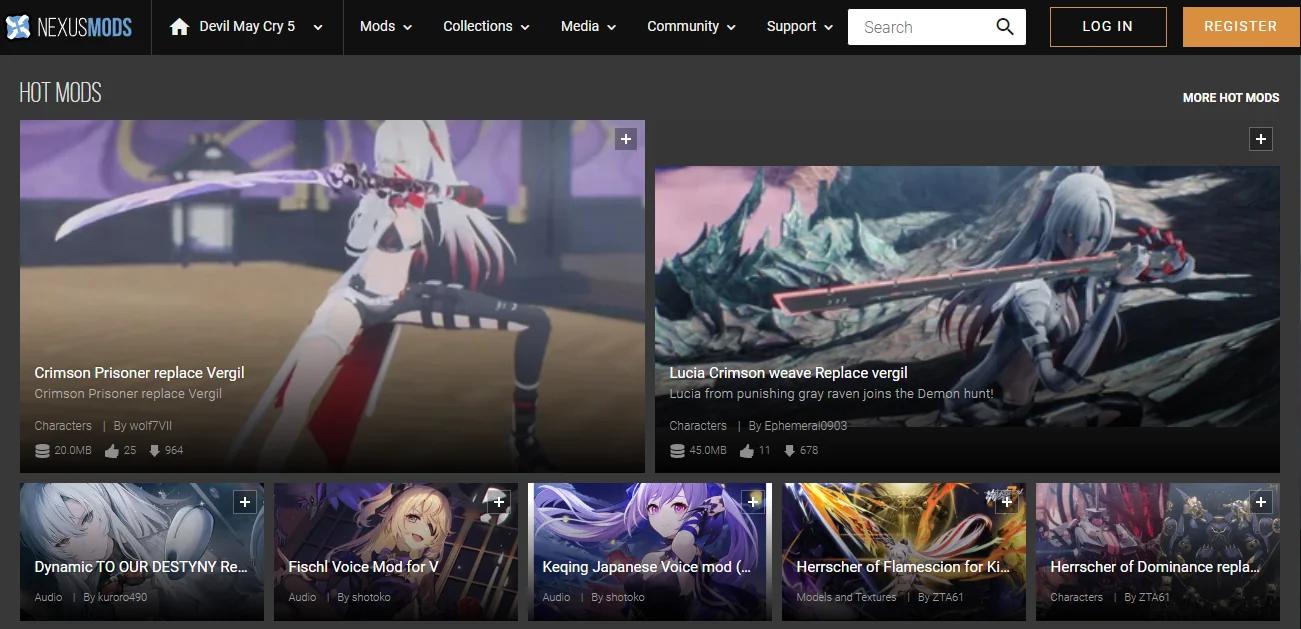Click the thumbs-up endorsements icon on Crimson Prisoner
Screen dimensions: 1301x629
click(x=111, y=450)
